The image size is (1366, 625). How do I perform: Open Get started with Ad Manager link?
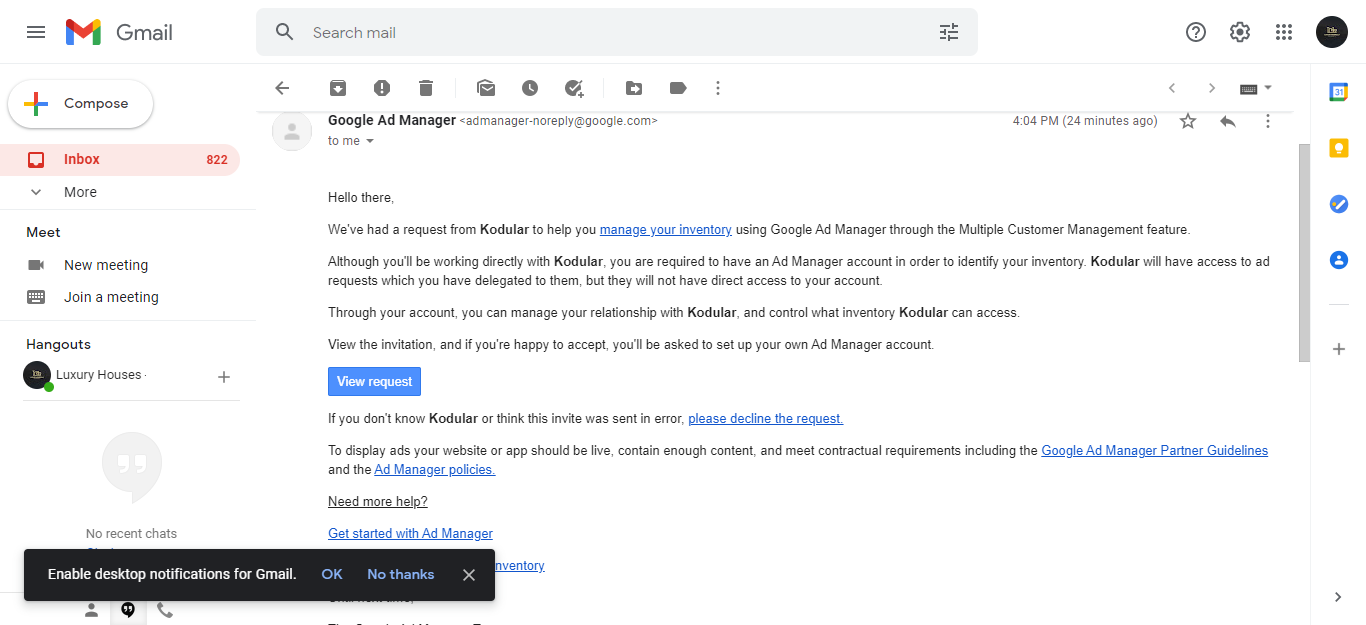click(410, 533)
